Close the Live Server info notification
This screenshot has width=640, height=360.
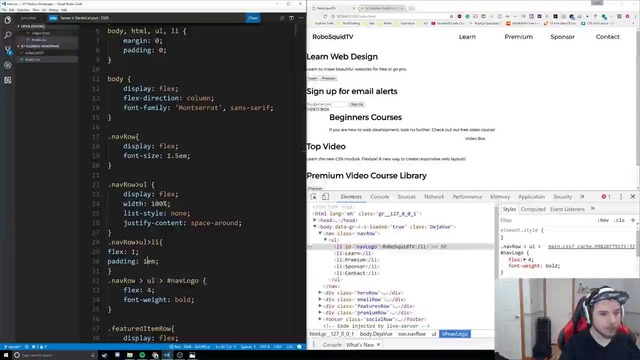[253, 18]
